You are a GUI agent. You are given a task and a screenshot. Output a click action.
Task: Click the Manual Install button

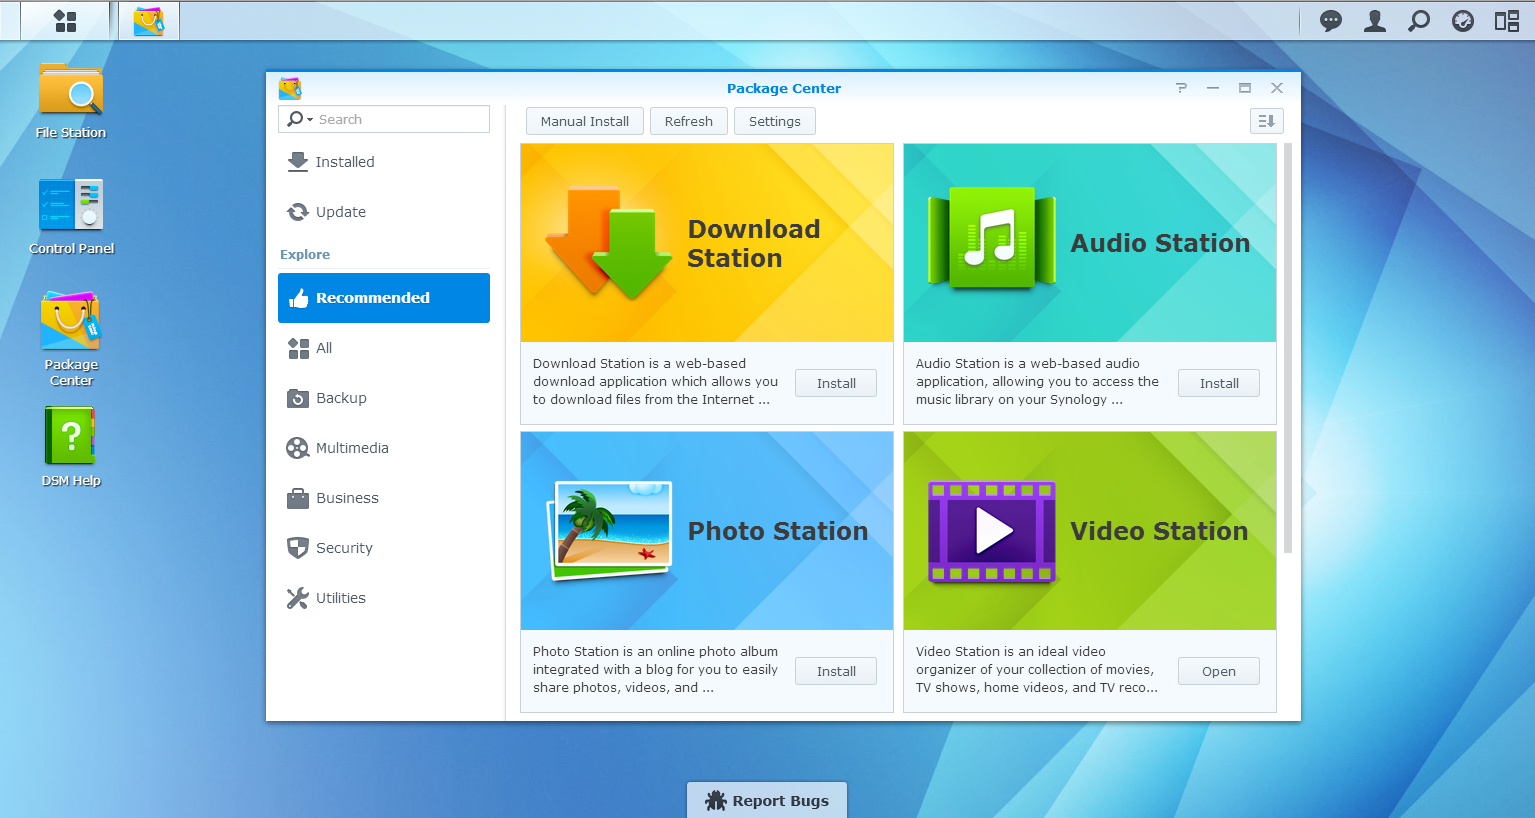click(x=585, y=121)
